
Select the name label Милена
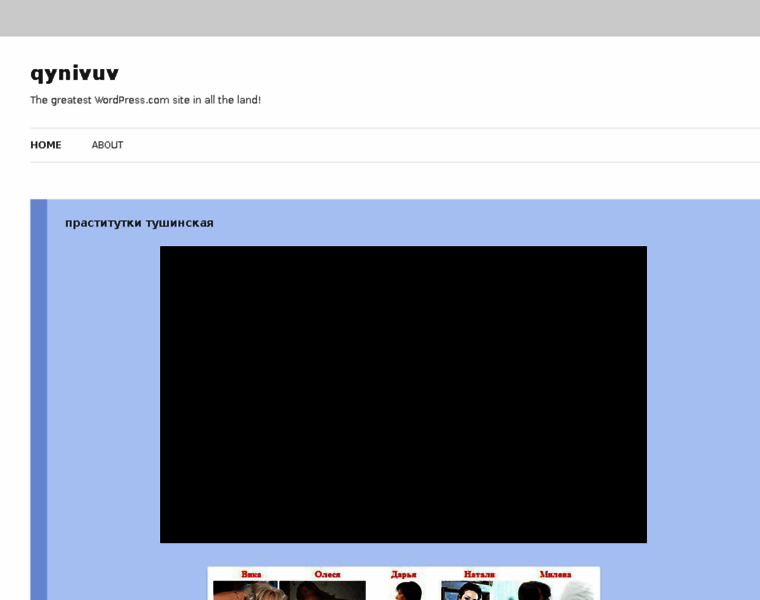pos(555,574)
